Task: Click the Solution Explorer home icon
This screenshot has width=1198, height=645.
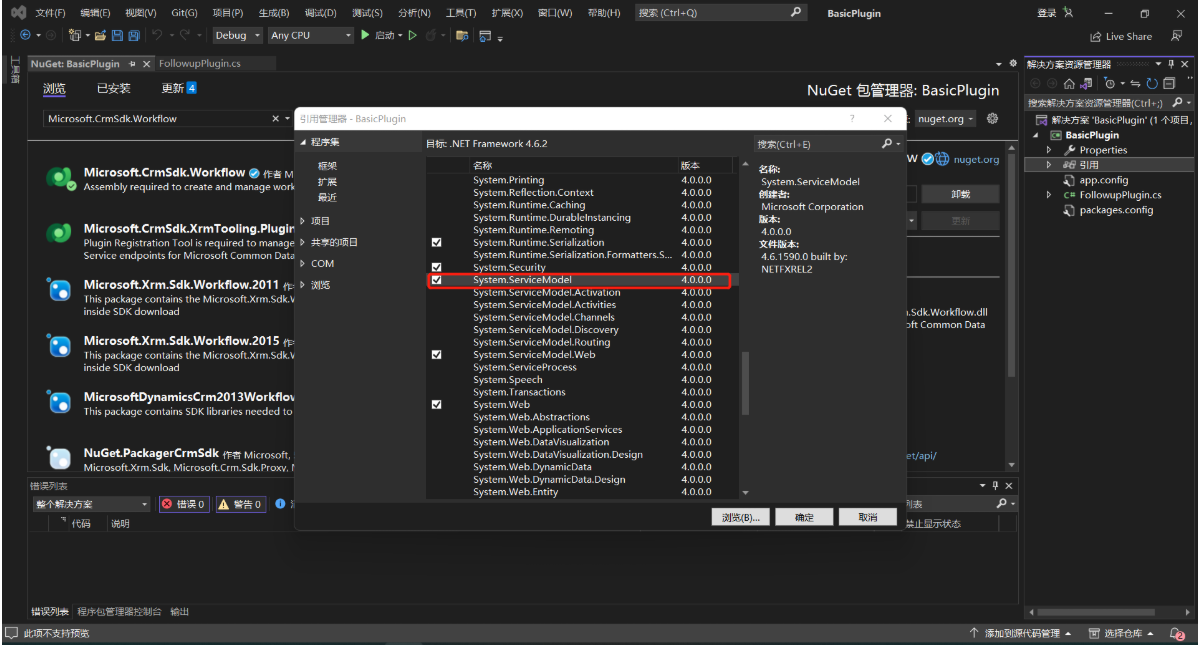Action: pyautogui.click(x=1069, y=83)
